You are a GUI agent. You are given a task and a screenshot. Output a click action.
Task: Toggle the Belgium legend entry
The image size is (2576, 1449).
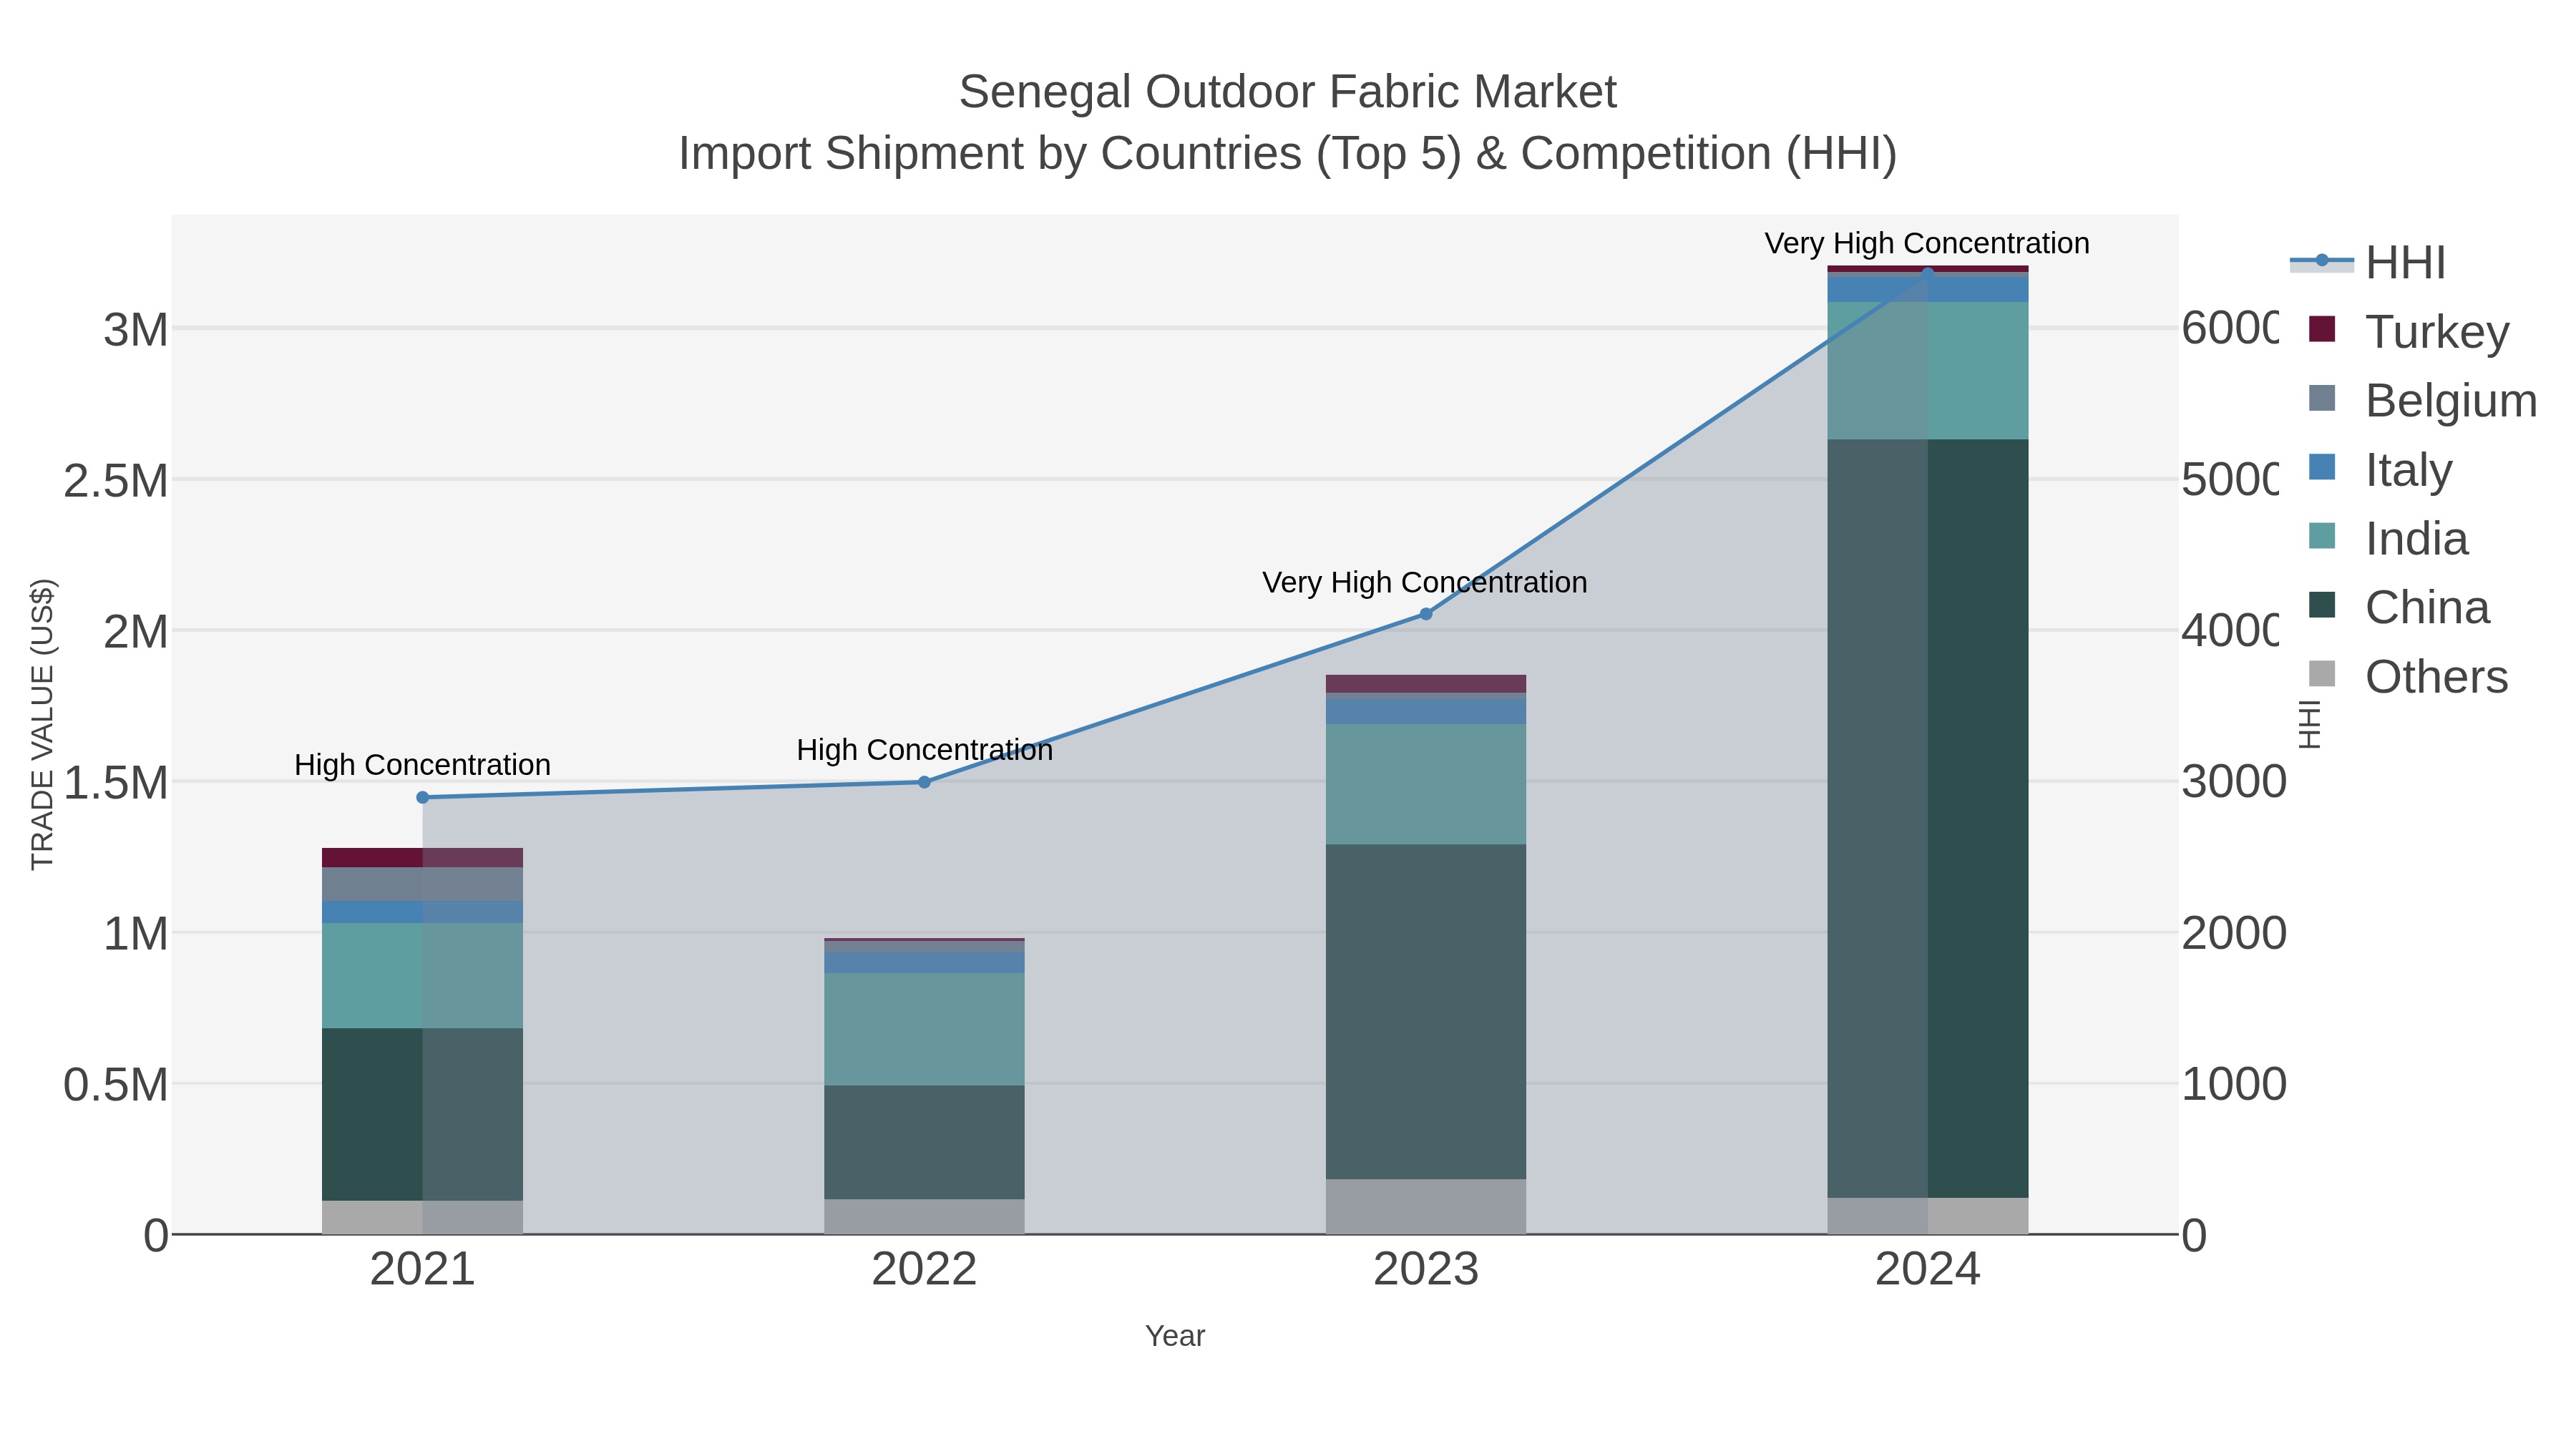[2423, 400]
